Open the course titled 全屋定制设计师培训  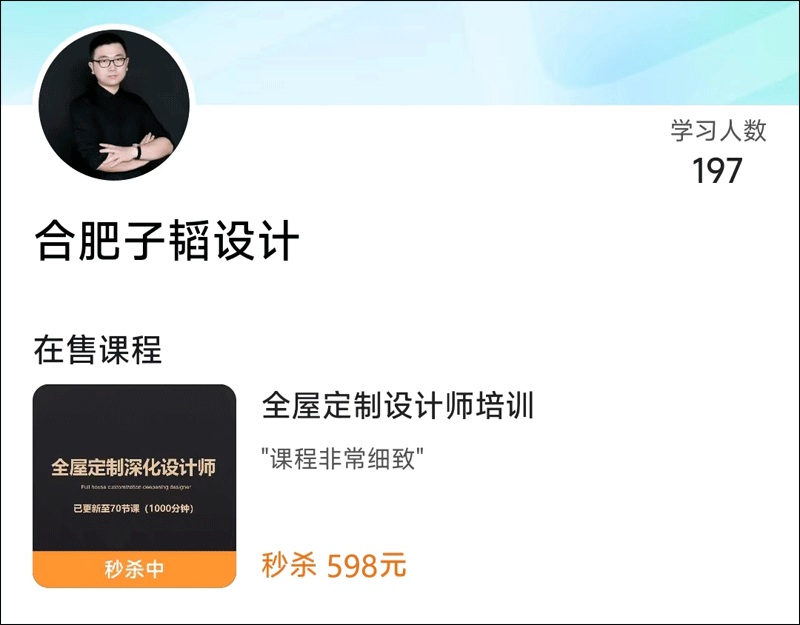pyautogui.click(x=397, y=406)
